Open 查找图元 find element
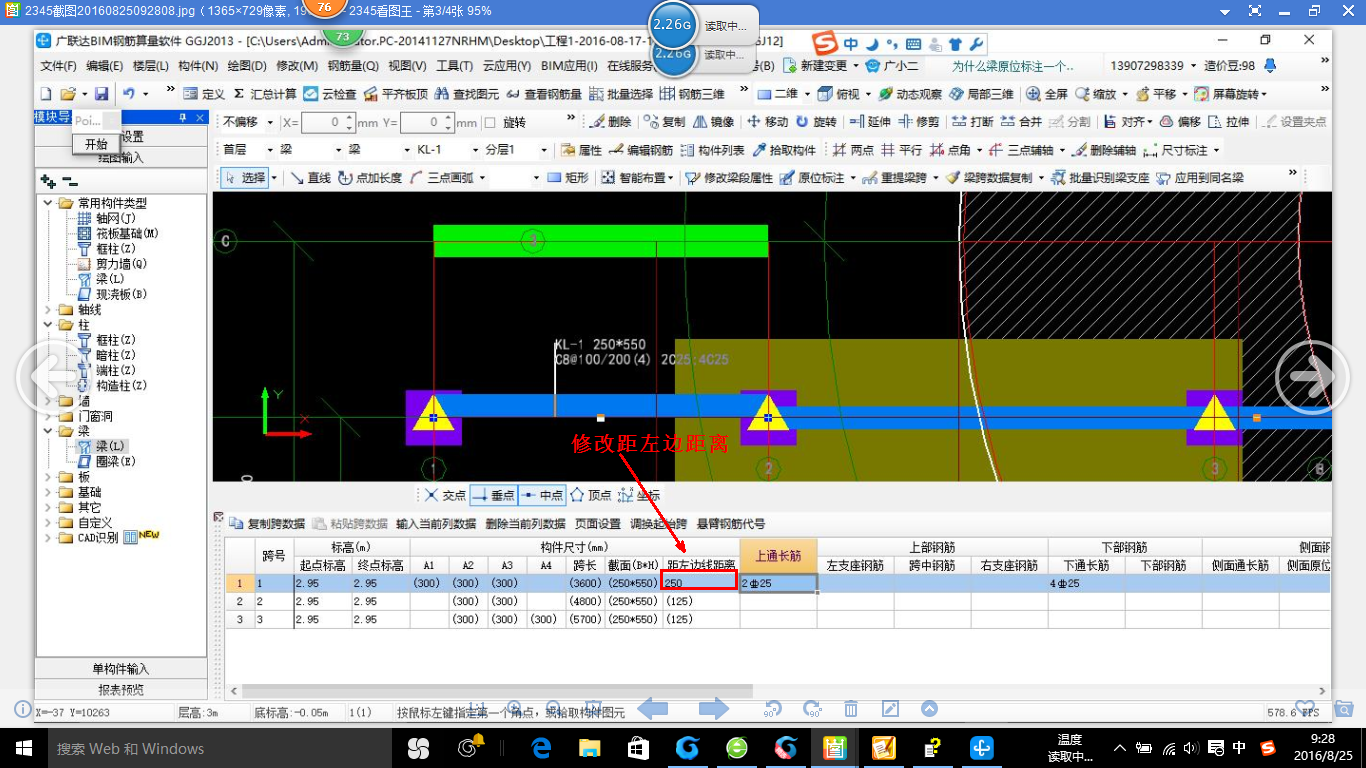The image size is (1366, 768). click(x=467, y=94)
